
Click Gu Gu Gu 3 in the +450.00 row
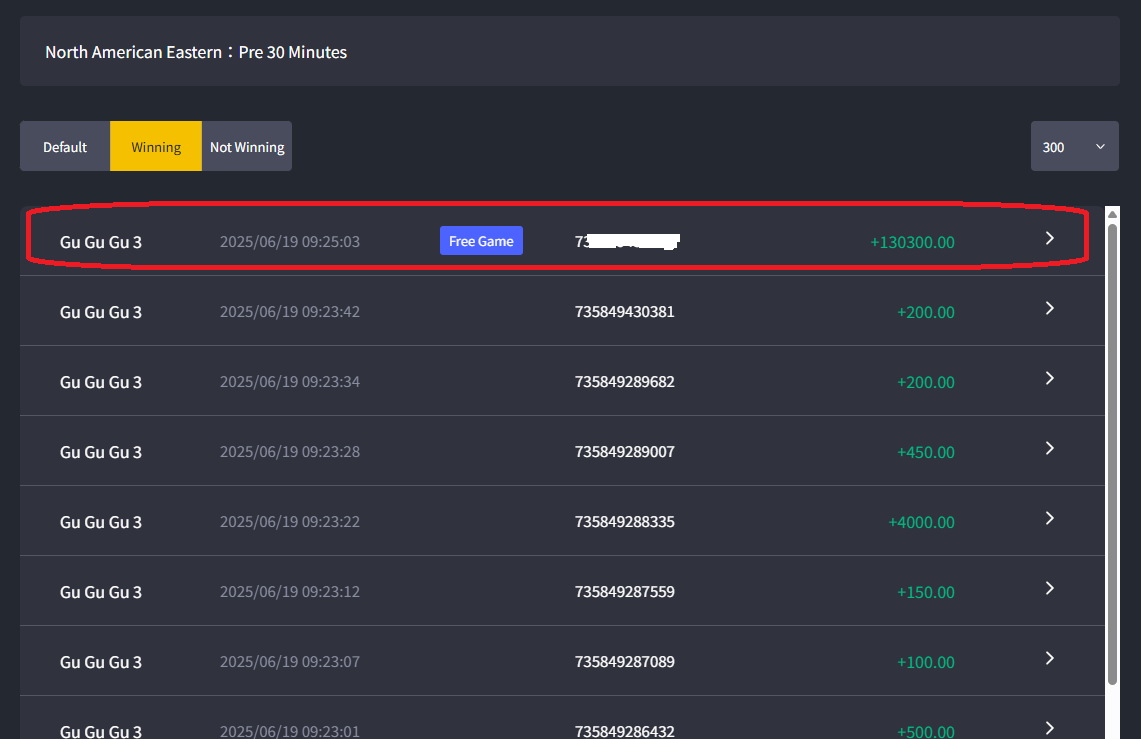click(100, 452)
